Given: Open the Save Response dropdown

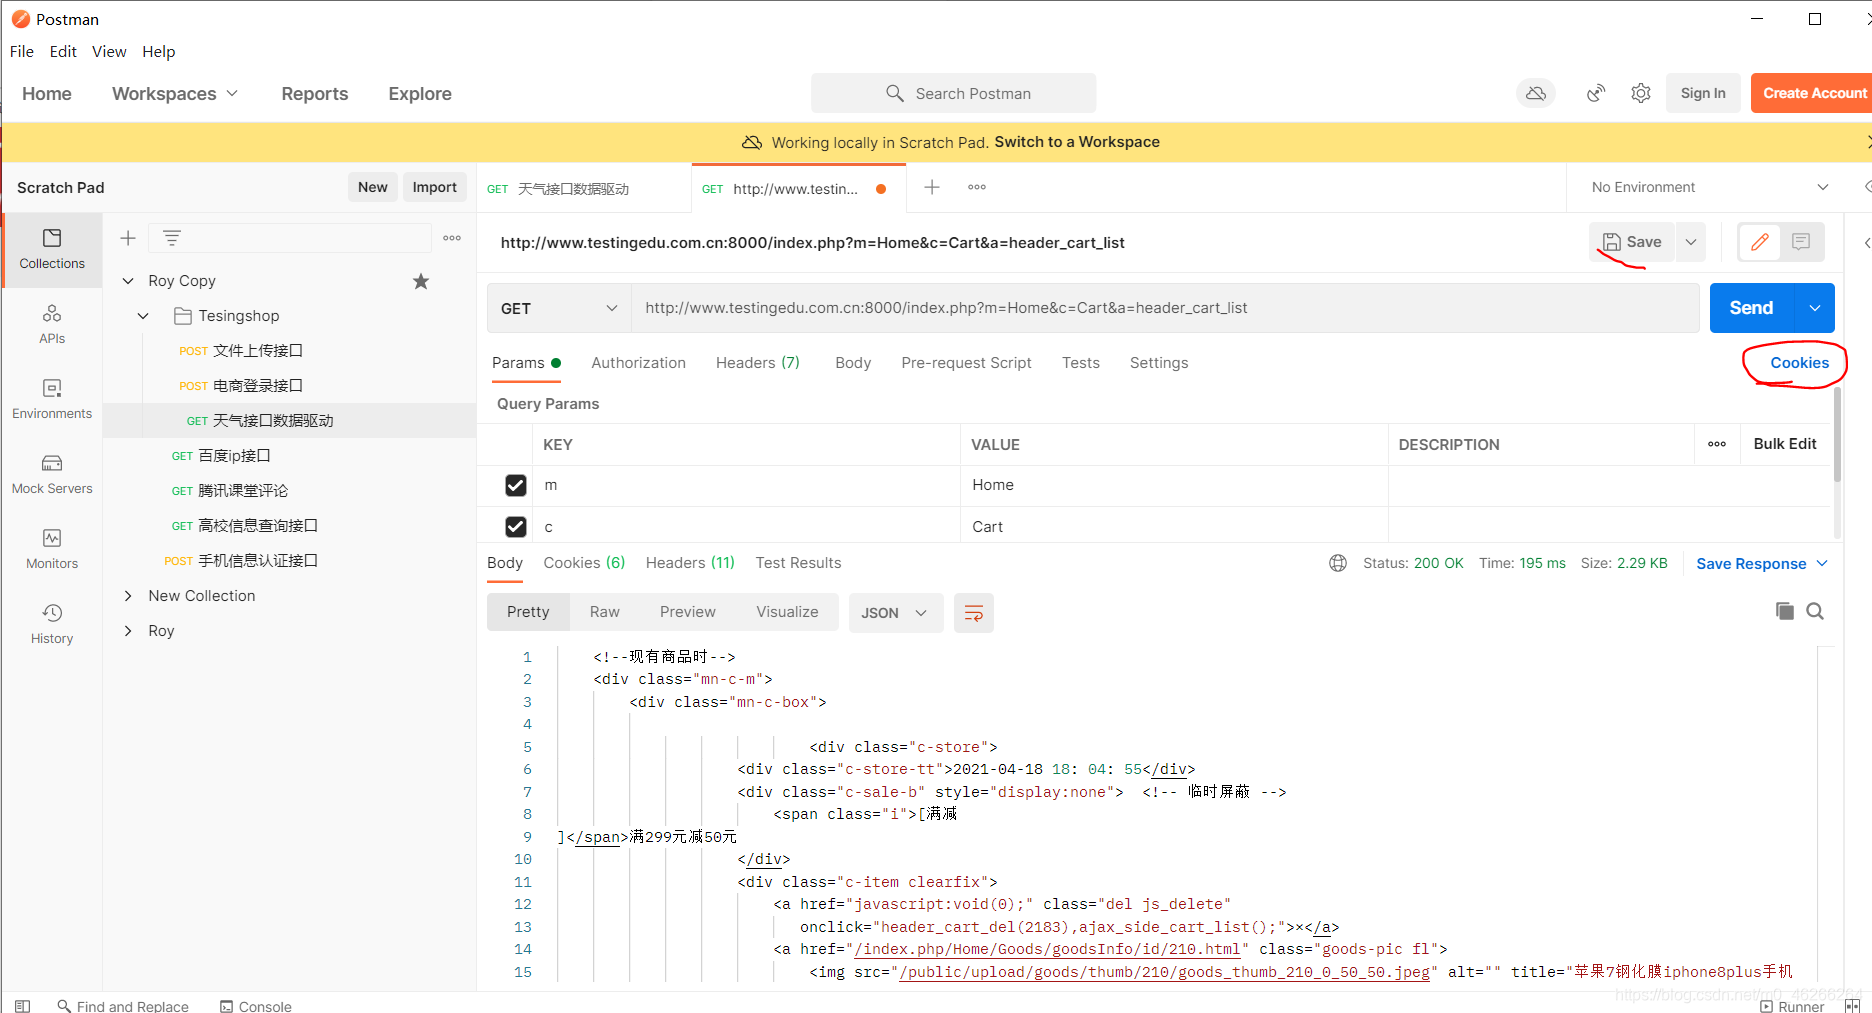Looking at the screenshot, I should coord(1762,564).
